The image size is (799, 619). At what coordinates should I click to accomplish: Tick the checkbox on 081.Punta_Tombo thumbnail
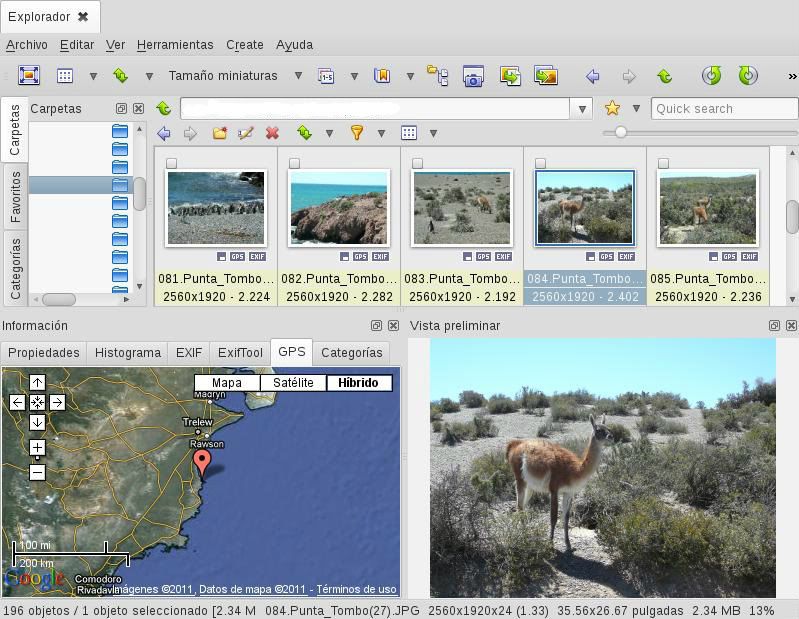(172, 163)
